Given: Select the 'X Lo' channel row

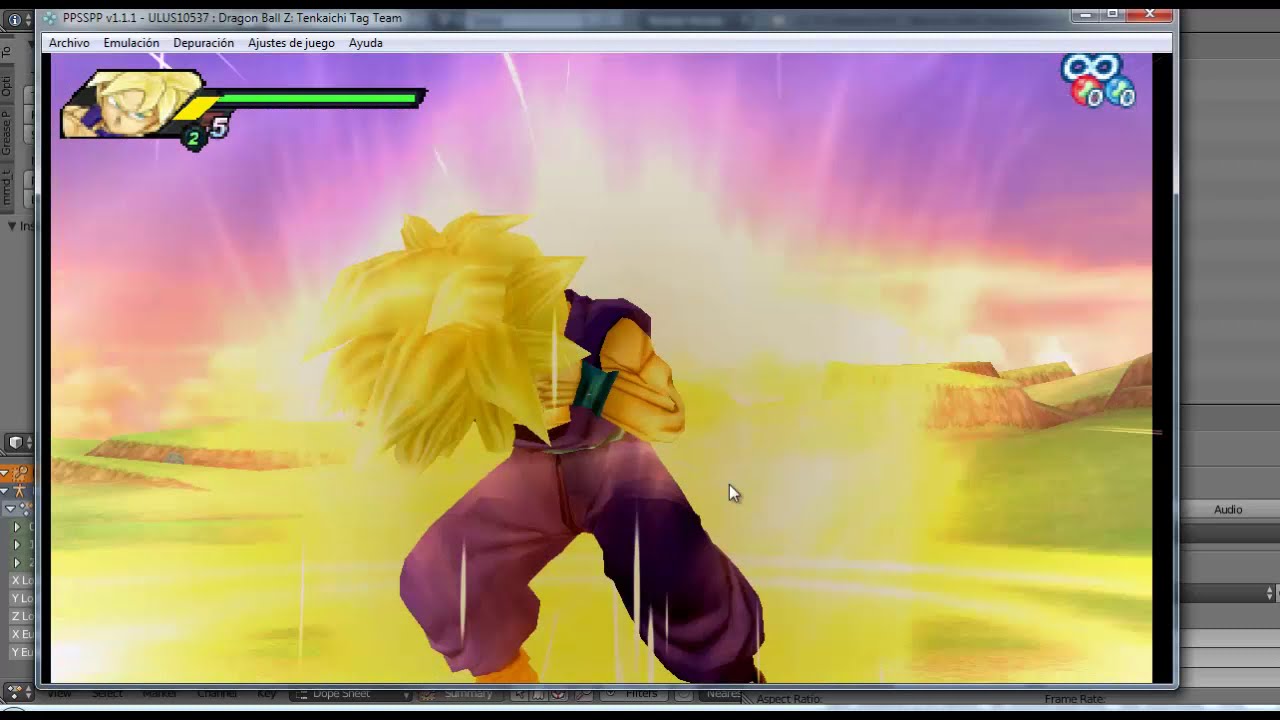Looking at the screenshot, I should pos(21,581).
